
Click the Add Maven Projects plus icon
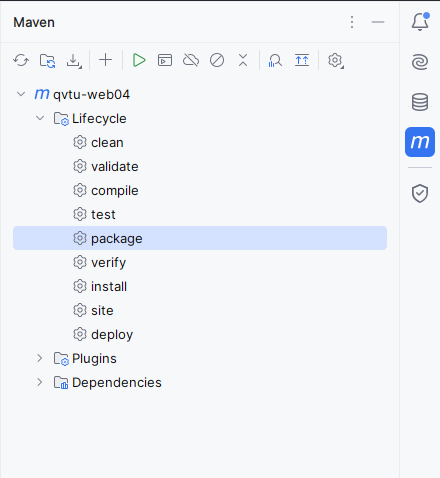coord(106,60)
